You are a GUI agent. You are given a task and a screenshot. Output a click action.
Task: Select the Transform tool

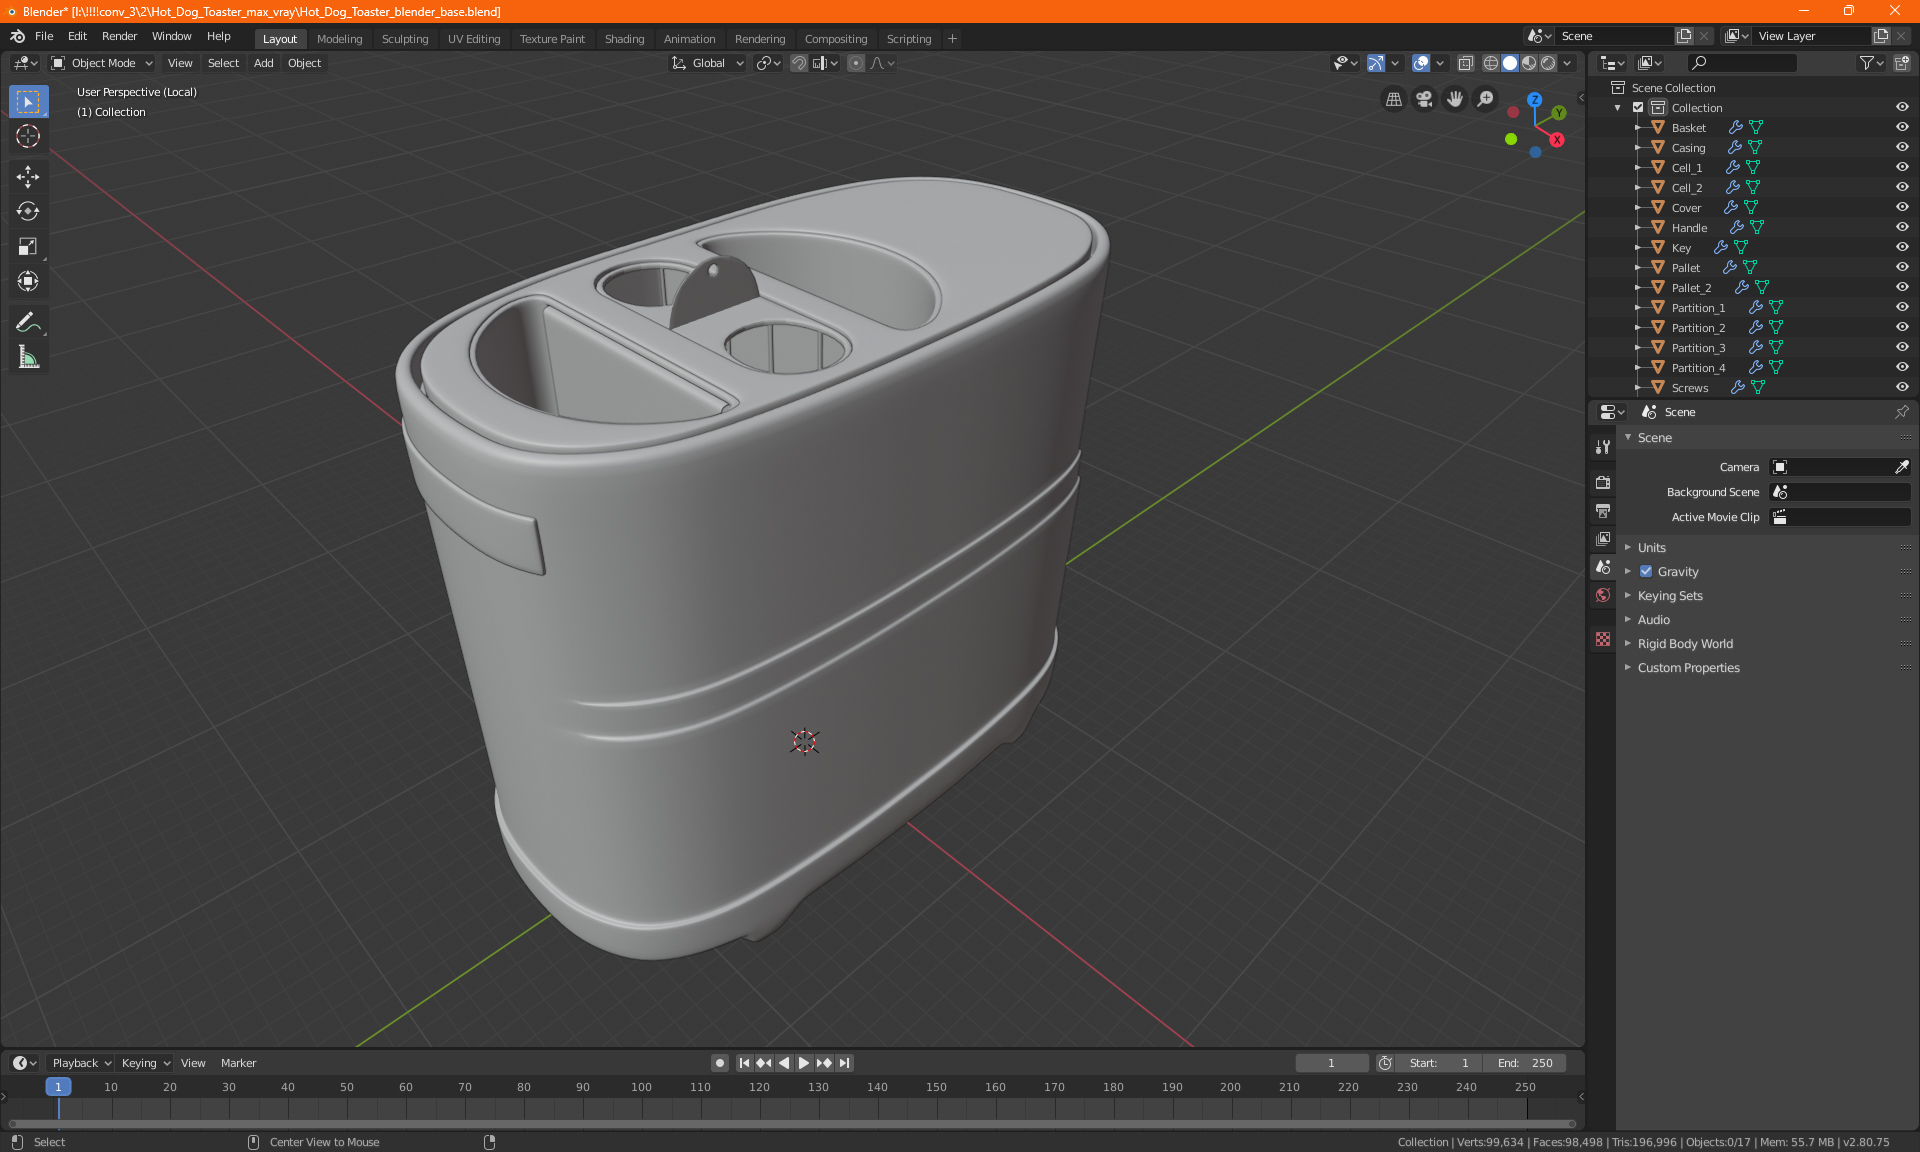28,281
